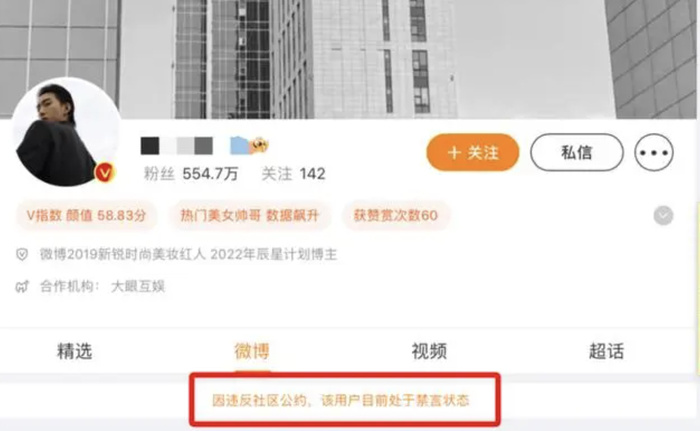Switch to the 超话 tab
This screenshot has height=431, width=700.
[x=606, y=351]
